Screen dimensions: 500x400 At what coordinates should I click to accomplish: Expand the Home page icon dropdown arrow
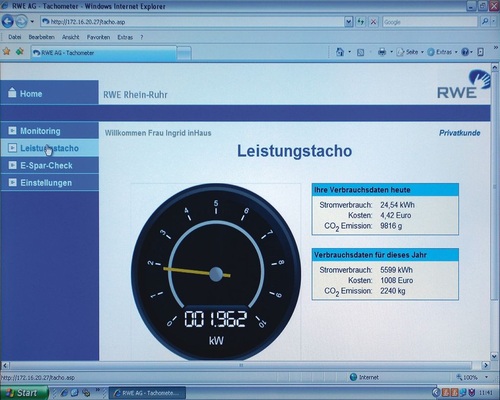[349, 52]
